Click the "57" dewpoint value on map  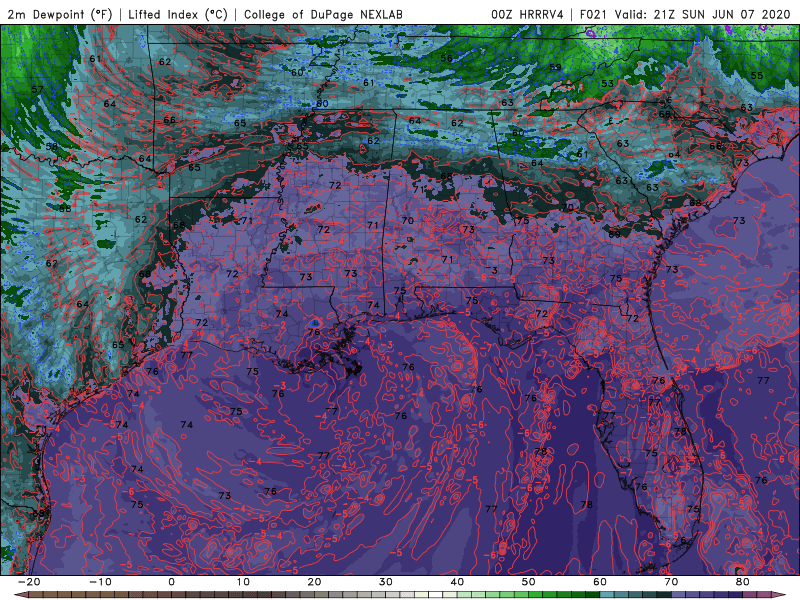(x=37, y=90)
